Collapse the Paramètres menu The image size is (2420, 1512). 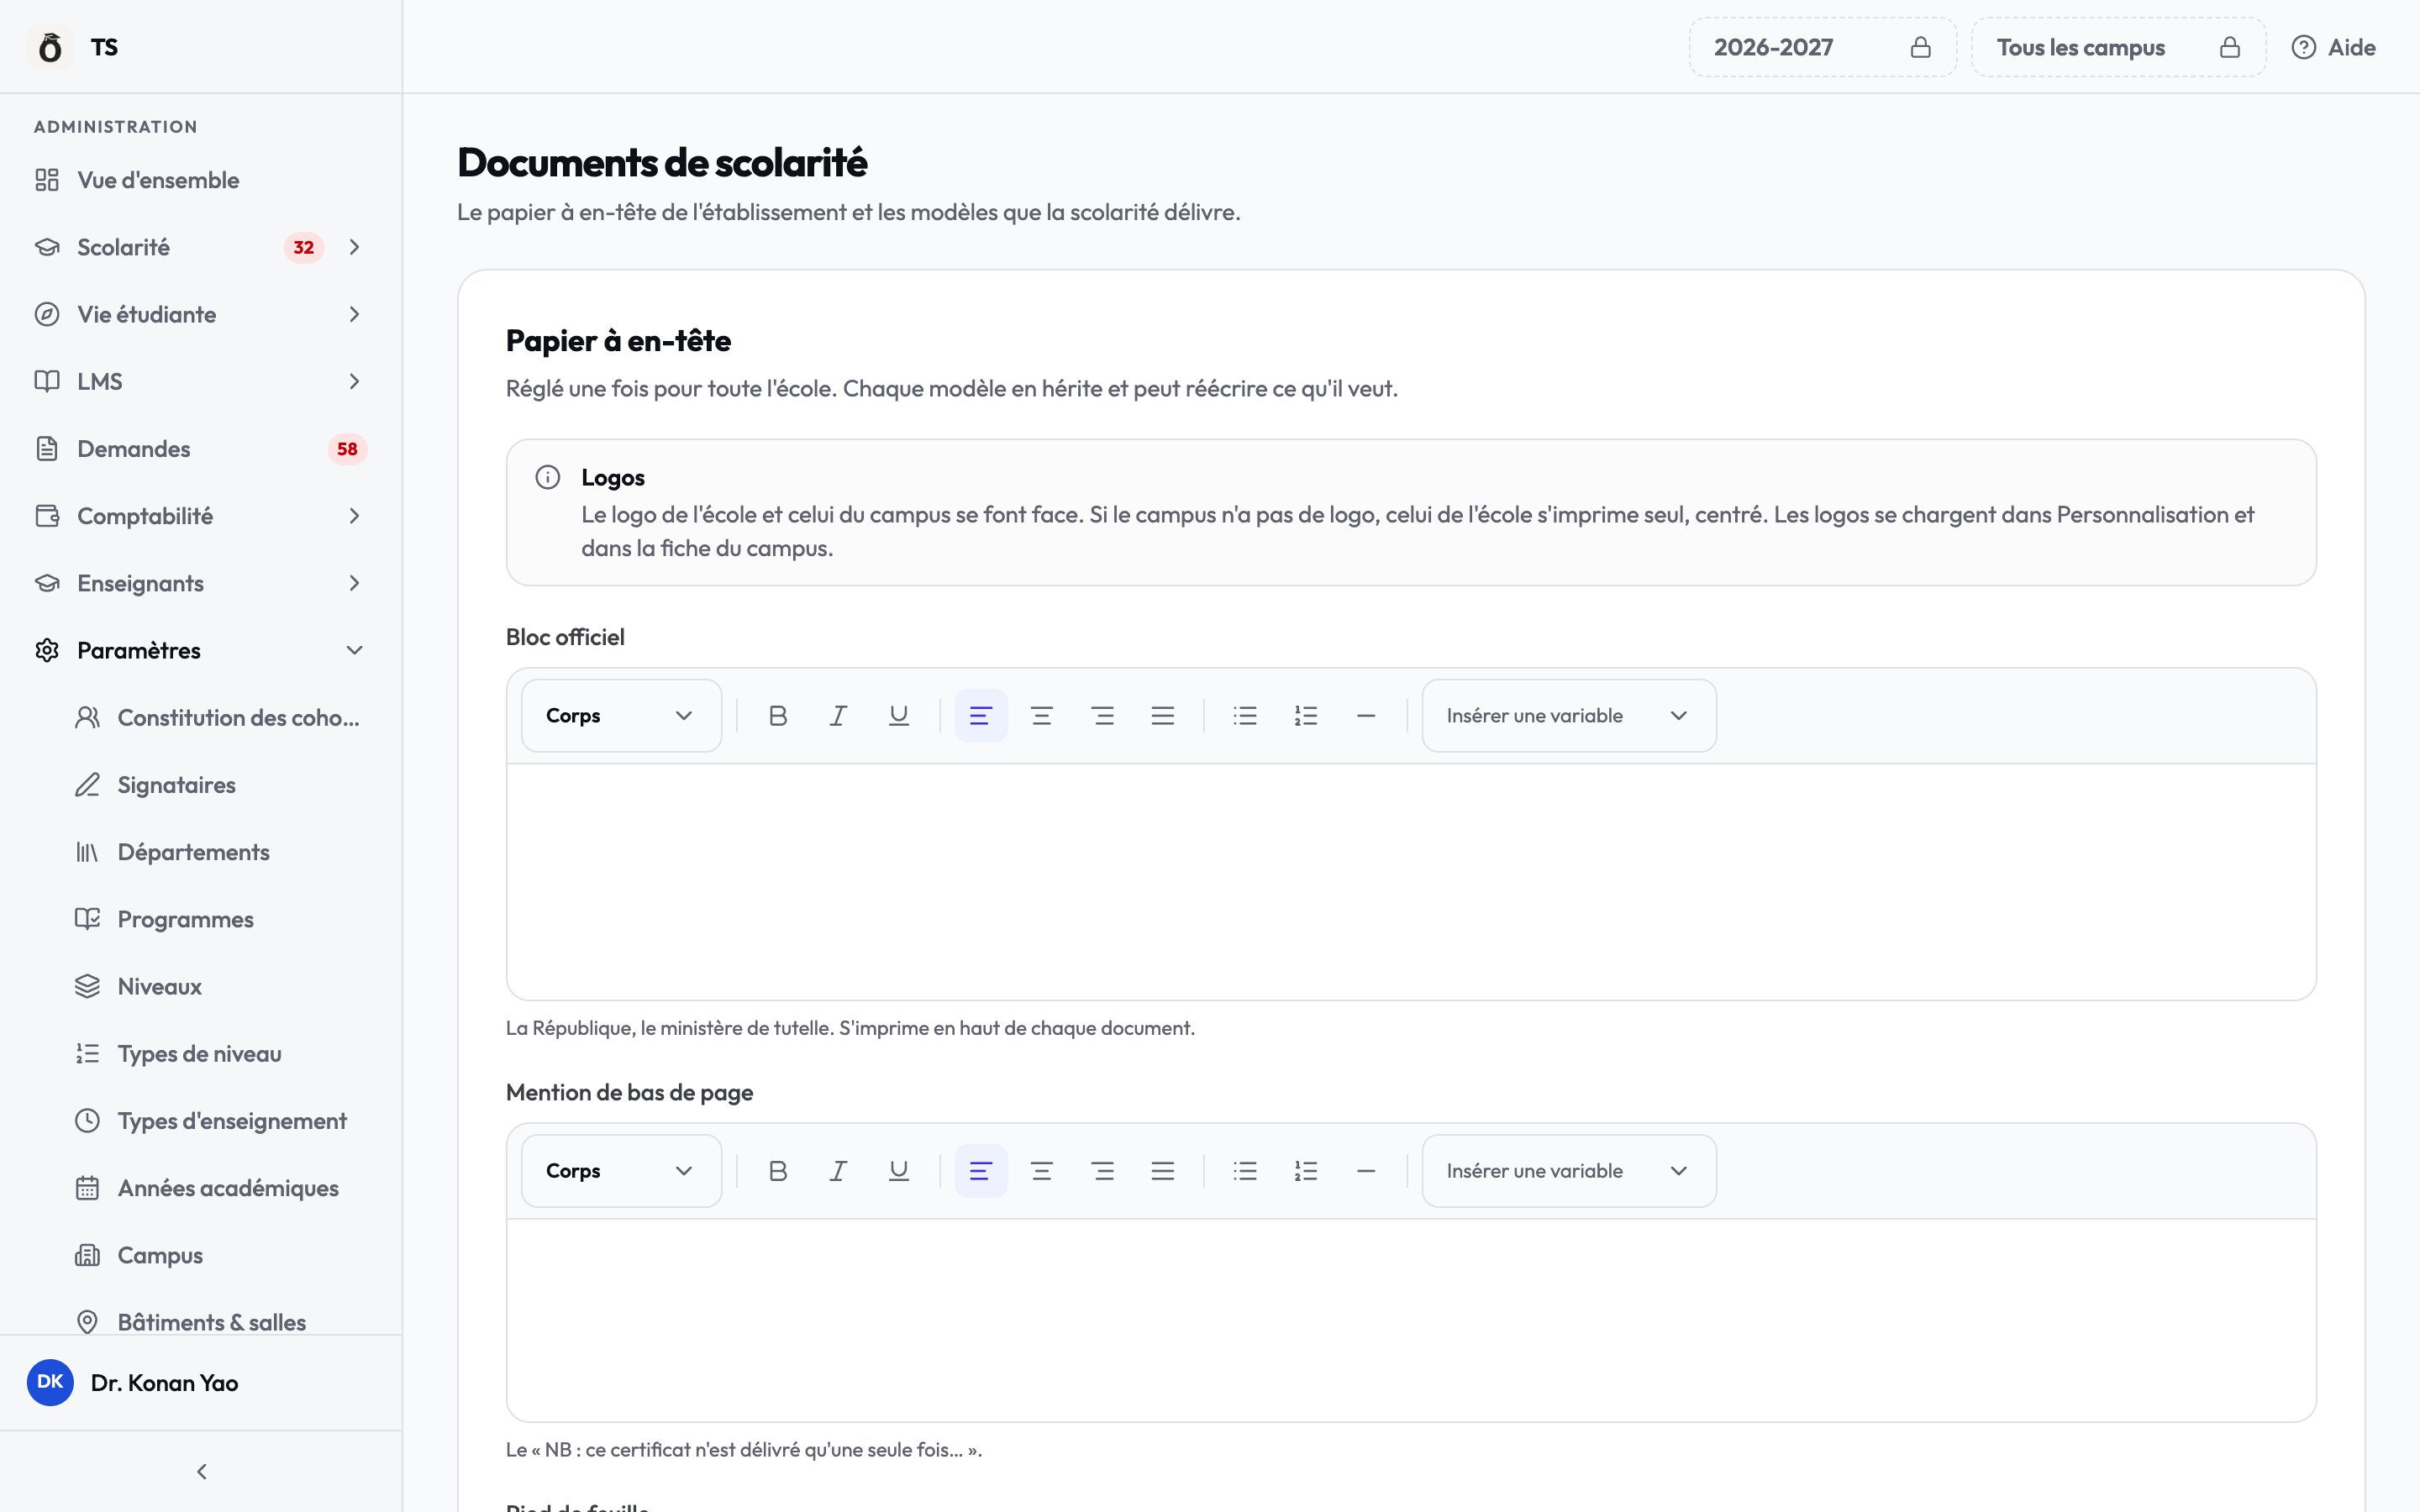[x=201, y=650]
